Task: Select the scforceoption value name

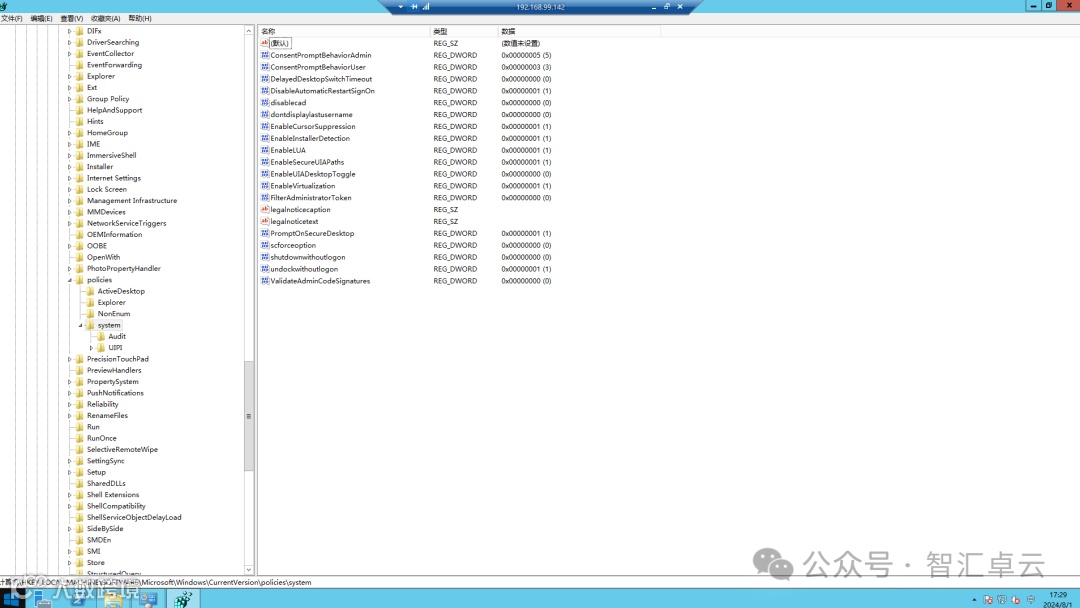Action: click(293, 245)
